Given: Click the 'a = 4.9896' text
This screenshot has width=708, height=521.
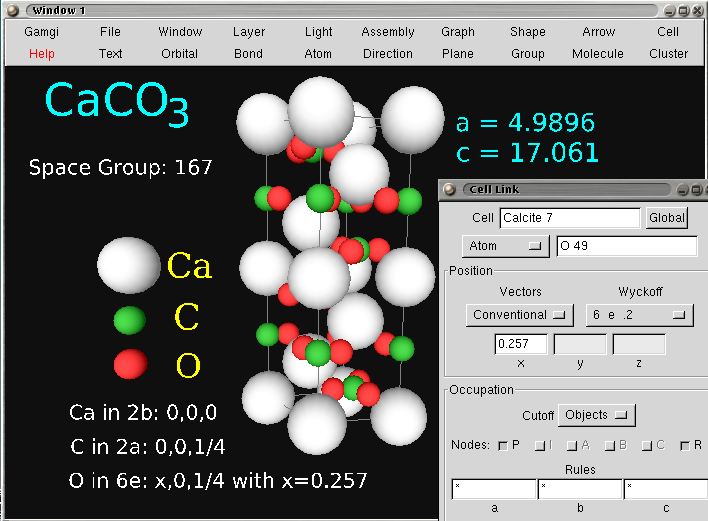Looking at the screenshot, I should (x=525, y=122).
